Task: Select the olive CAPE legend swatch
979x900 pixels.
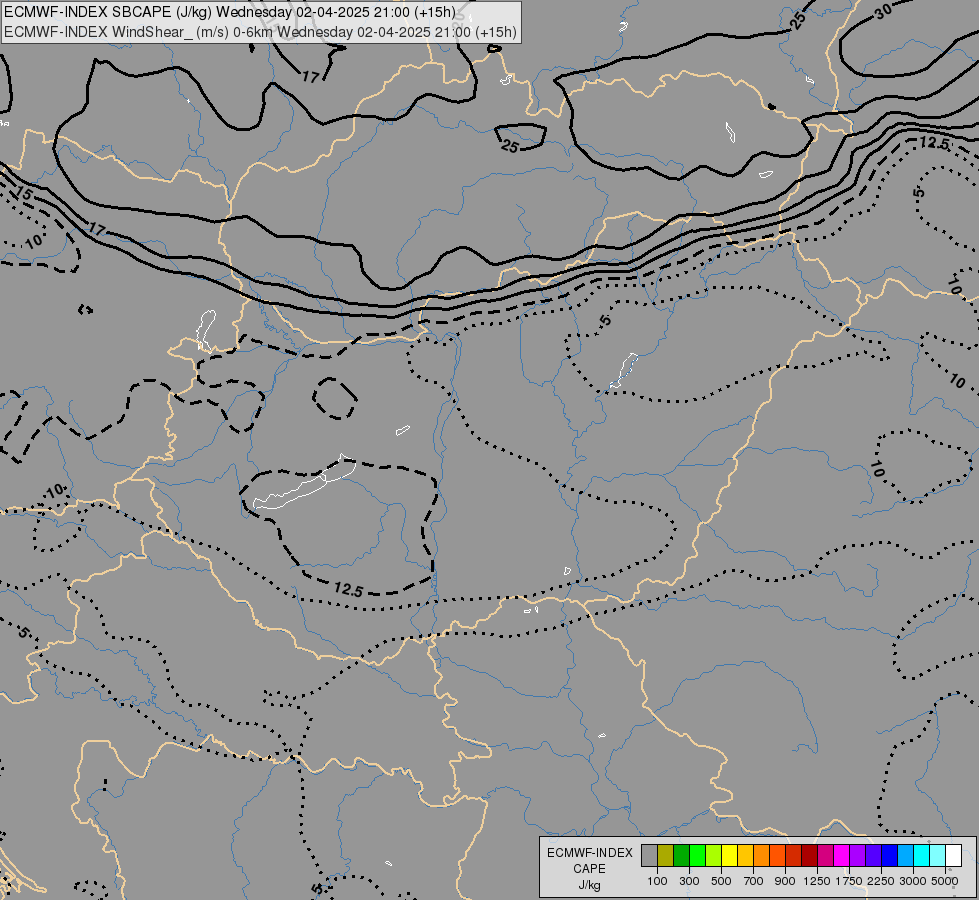Action: (x=666, y=855)
